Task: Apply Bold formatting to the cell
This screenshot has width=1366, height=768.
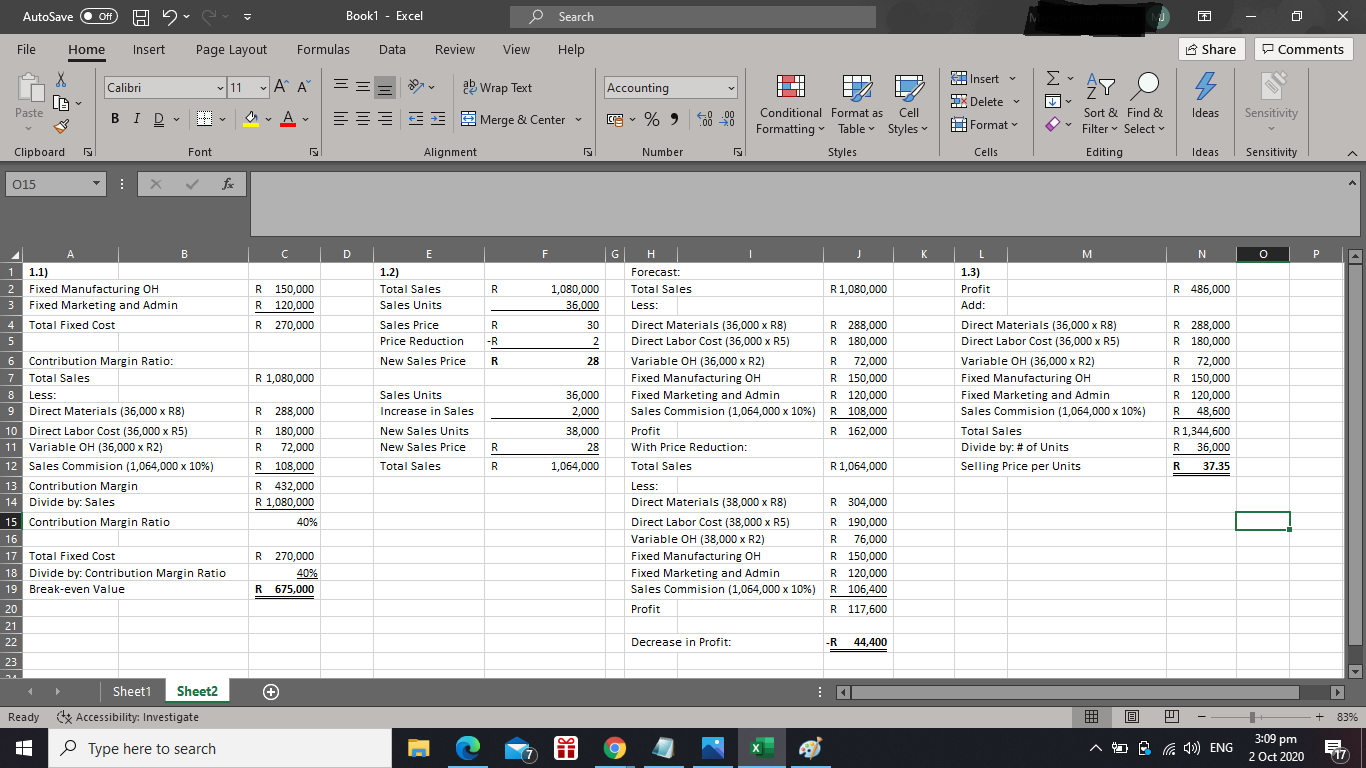Action: (x=114, y=120)
